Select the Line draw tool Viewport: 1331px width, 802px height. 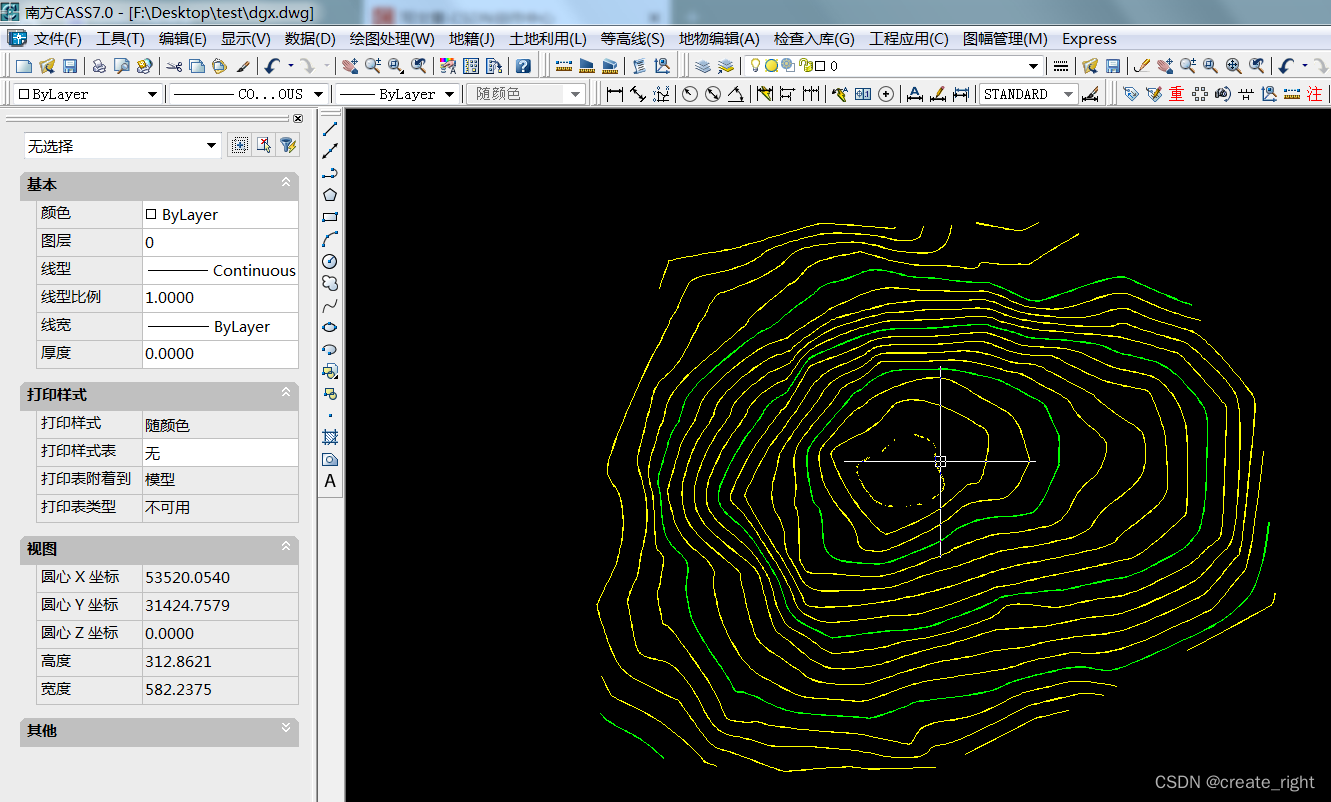pos(330,128)
